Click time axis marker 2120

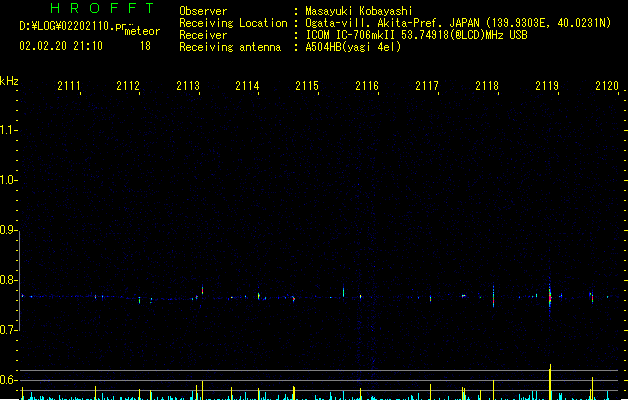[607, 85]
